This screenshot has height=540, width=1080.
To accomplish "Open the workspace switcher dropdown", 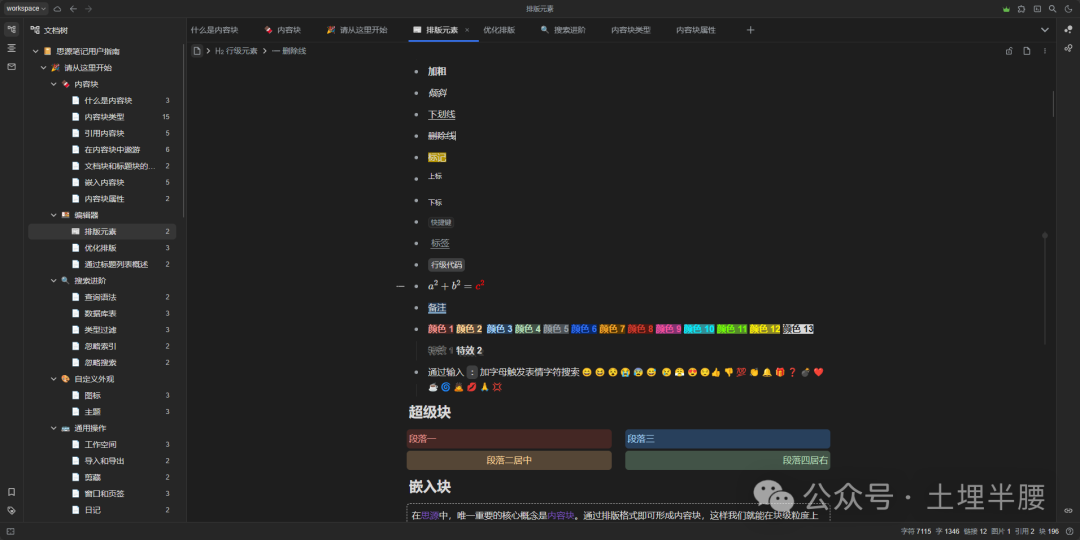I will click(26, 8).
